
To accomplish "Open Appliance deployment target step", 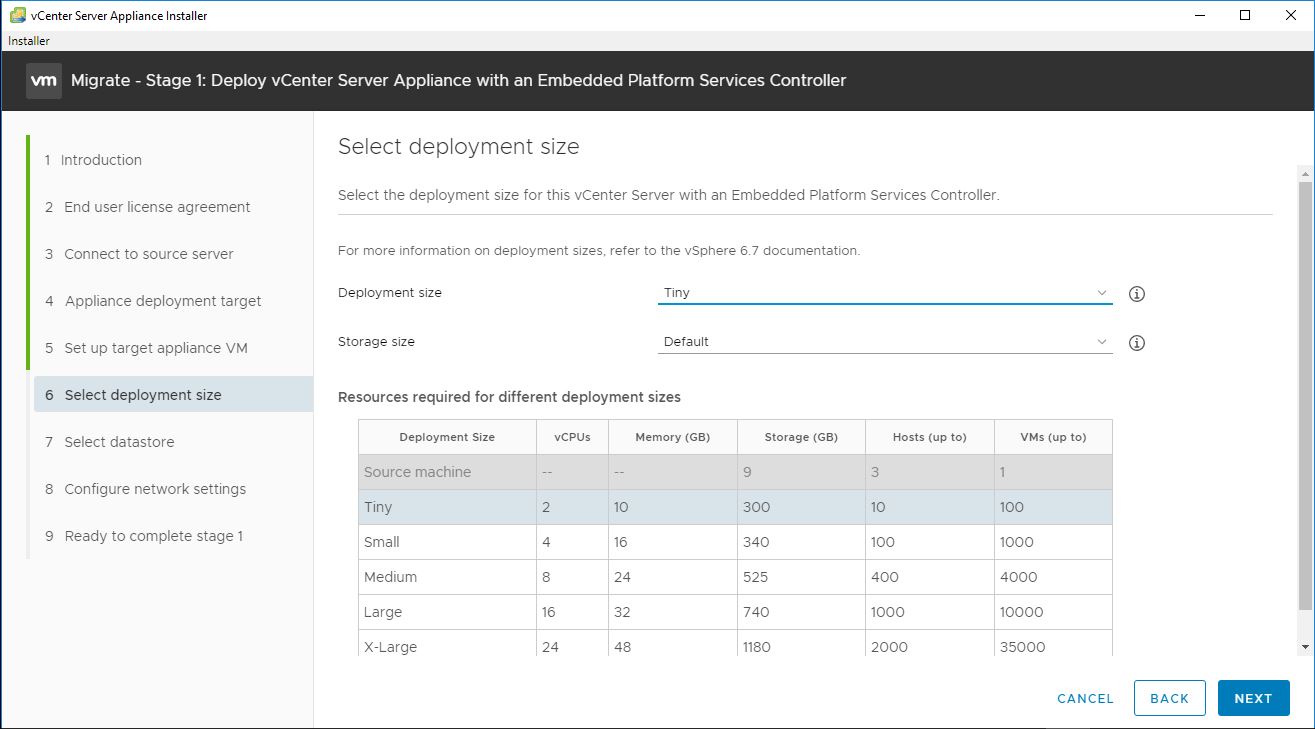I will (x=163, y=301).
